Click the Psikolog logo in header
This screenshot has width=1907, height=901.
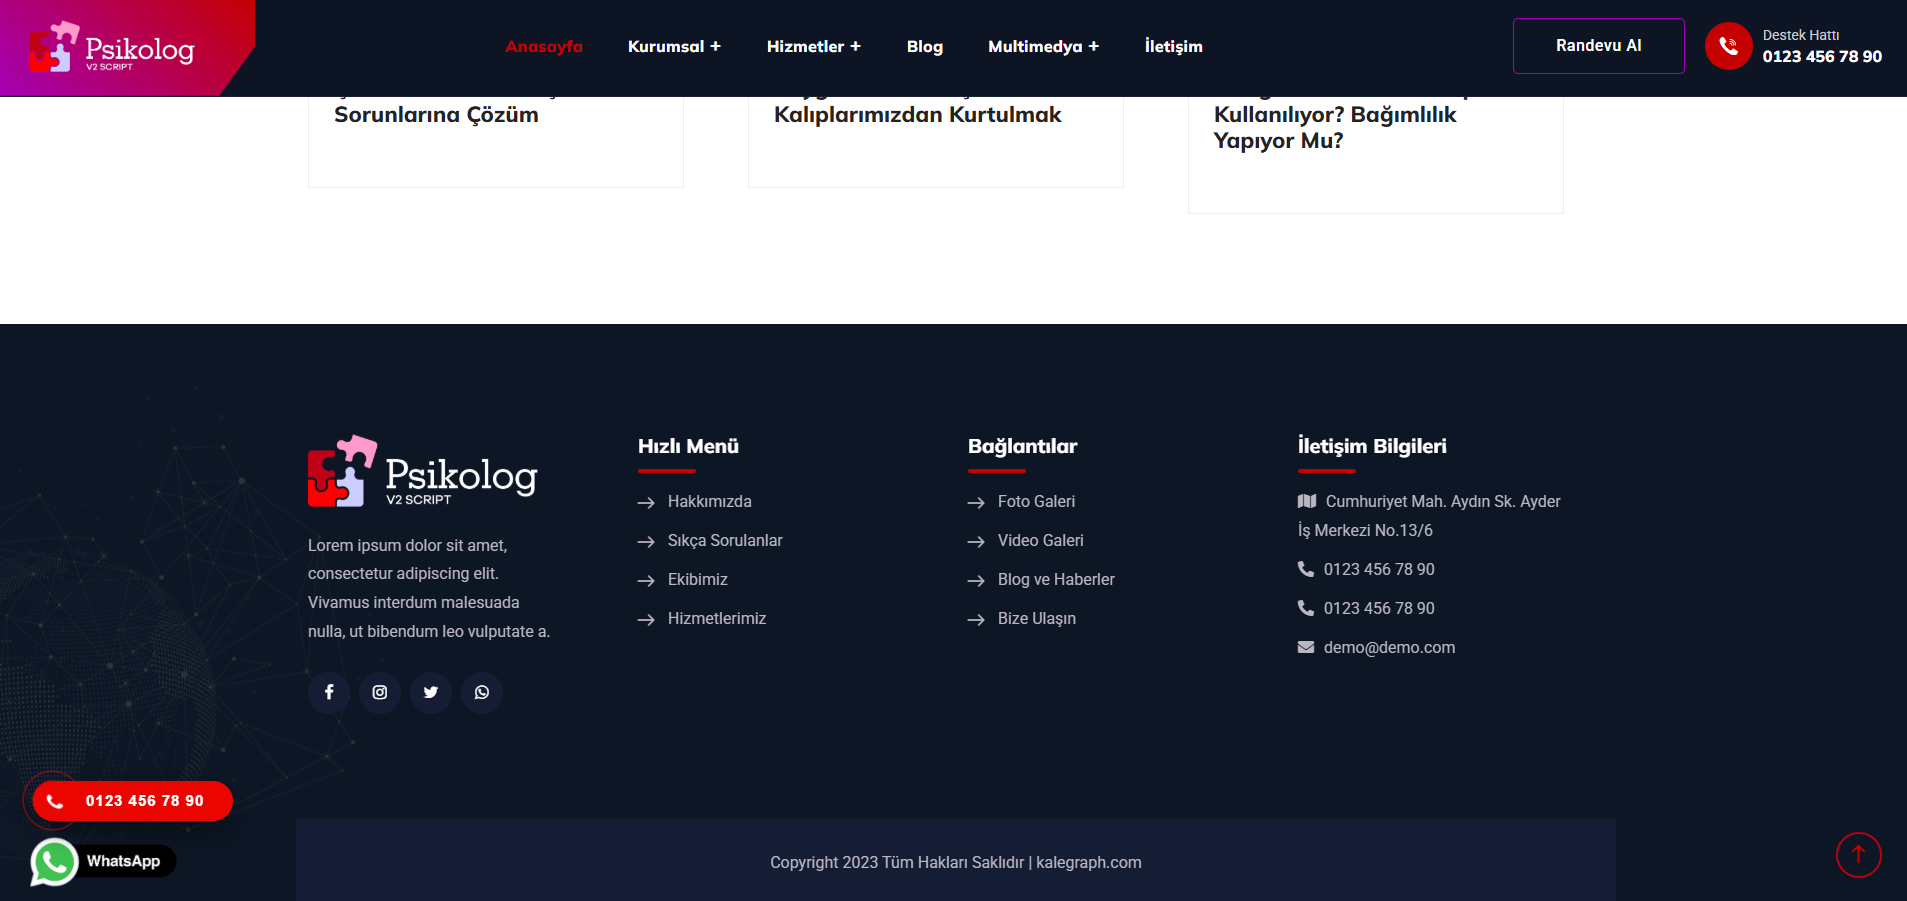pos(112,48)
